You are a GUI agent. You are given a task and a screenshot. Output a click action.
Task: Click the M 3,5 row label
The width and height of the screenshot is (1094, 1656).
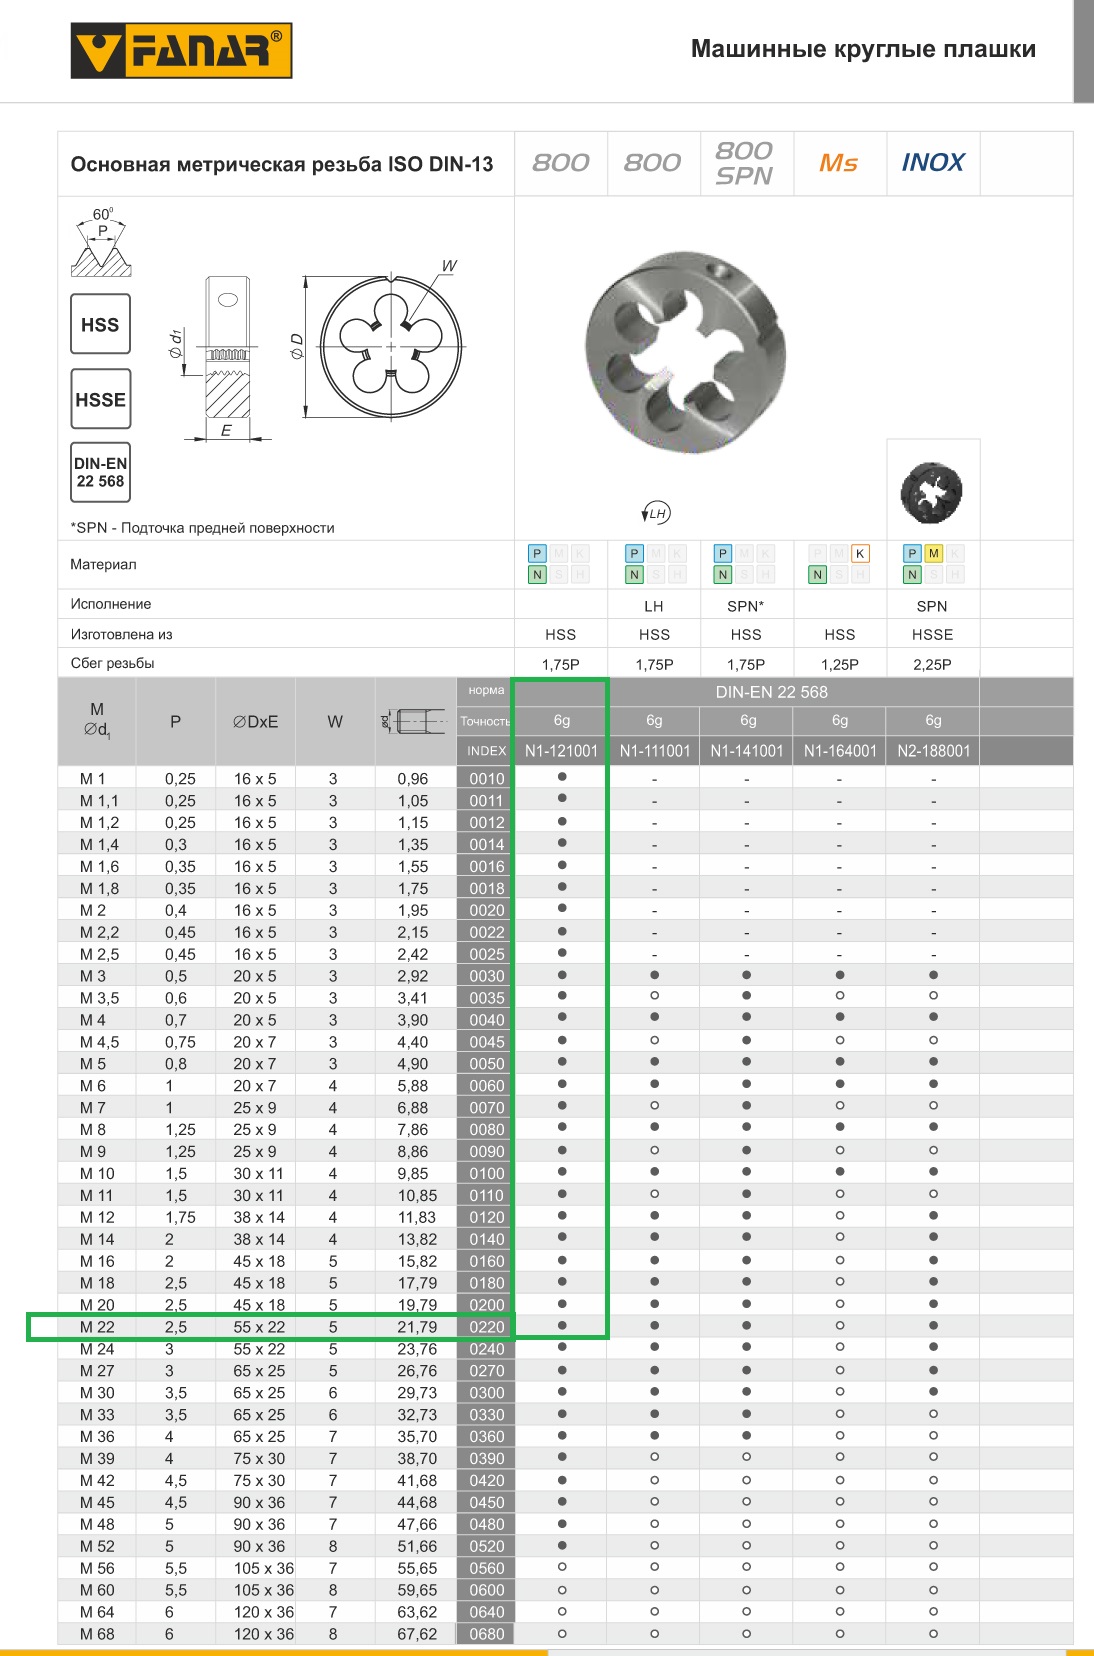pos(99,998)
